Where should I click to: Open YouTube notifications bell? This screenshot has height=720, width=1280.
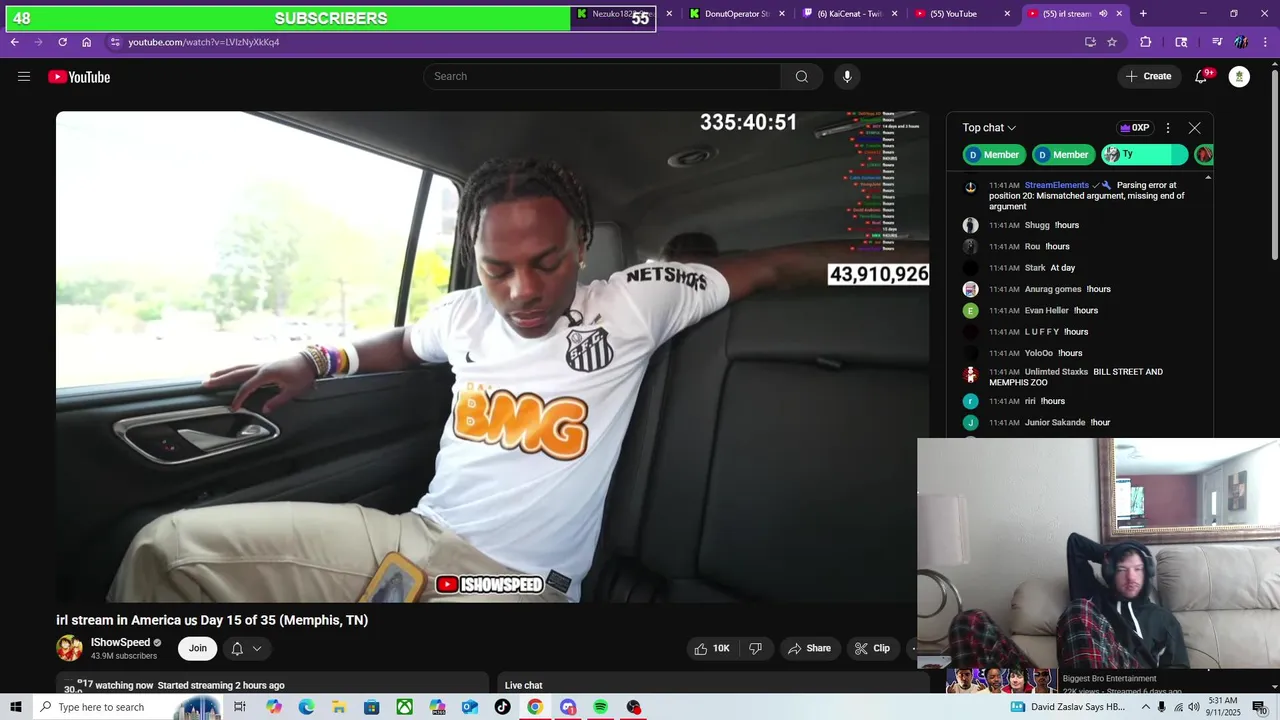(1201, 77)
